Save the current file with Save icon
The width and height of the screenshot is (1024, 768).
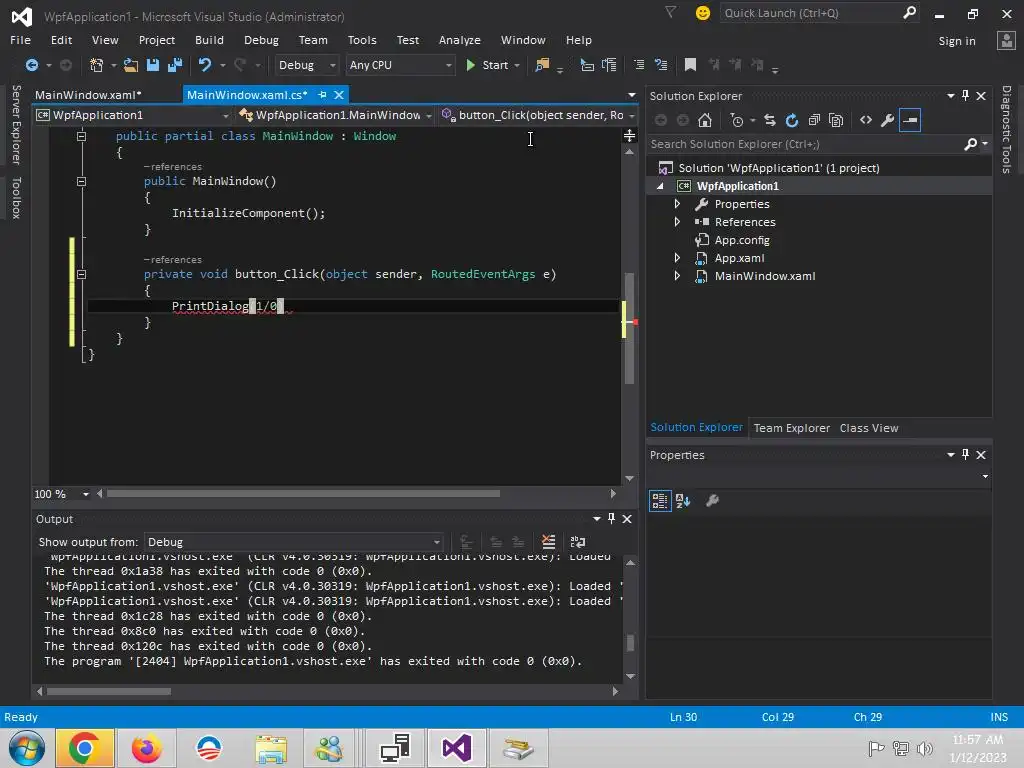pos(153,65)
